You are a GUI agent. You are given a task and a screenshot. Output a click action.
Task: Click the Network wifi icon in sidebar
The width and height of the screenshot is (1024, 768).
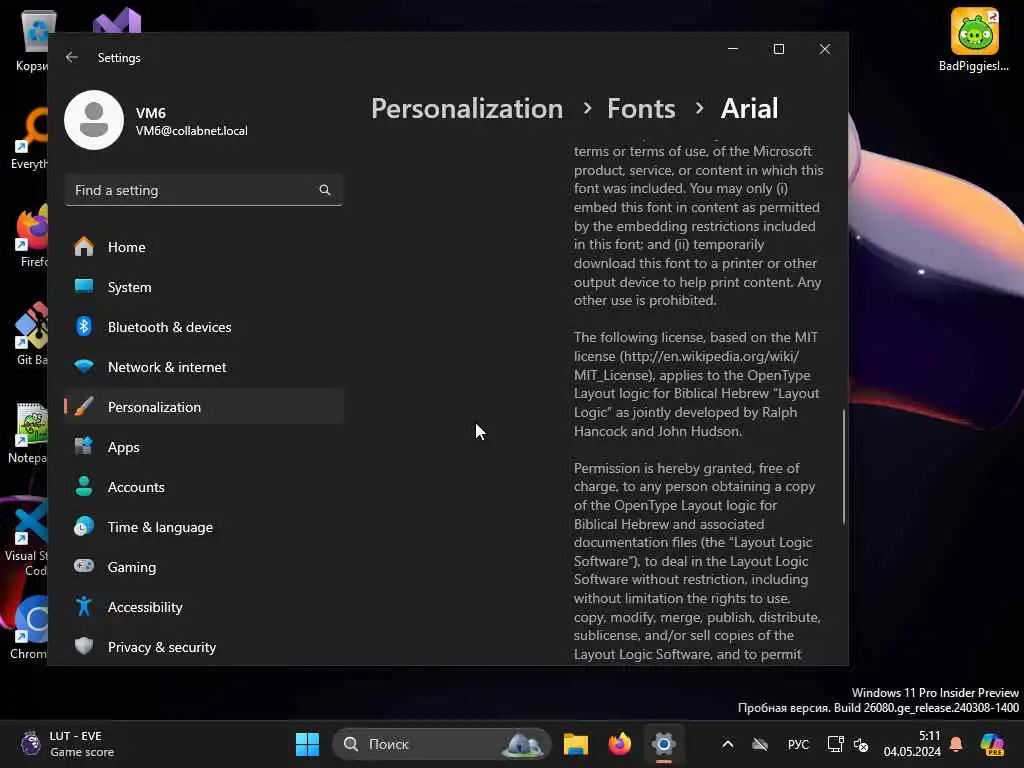coord(84,366)
